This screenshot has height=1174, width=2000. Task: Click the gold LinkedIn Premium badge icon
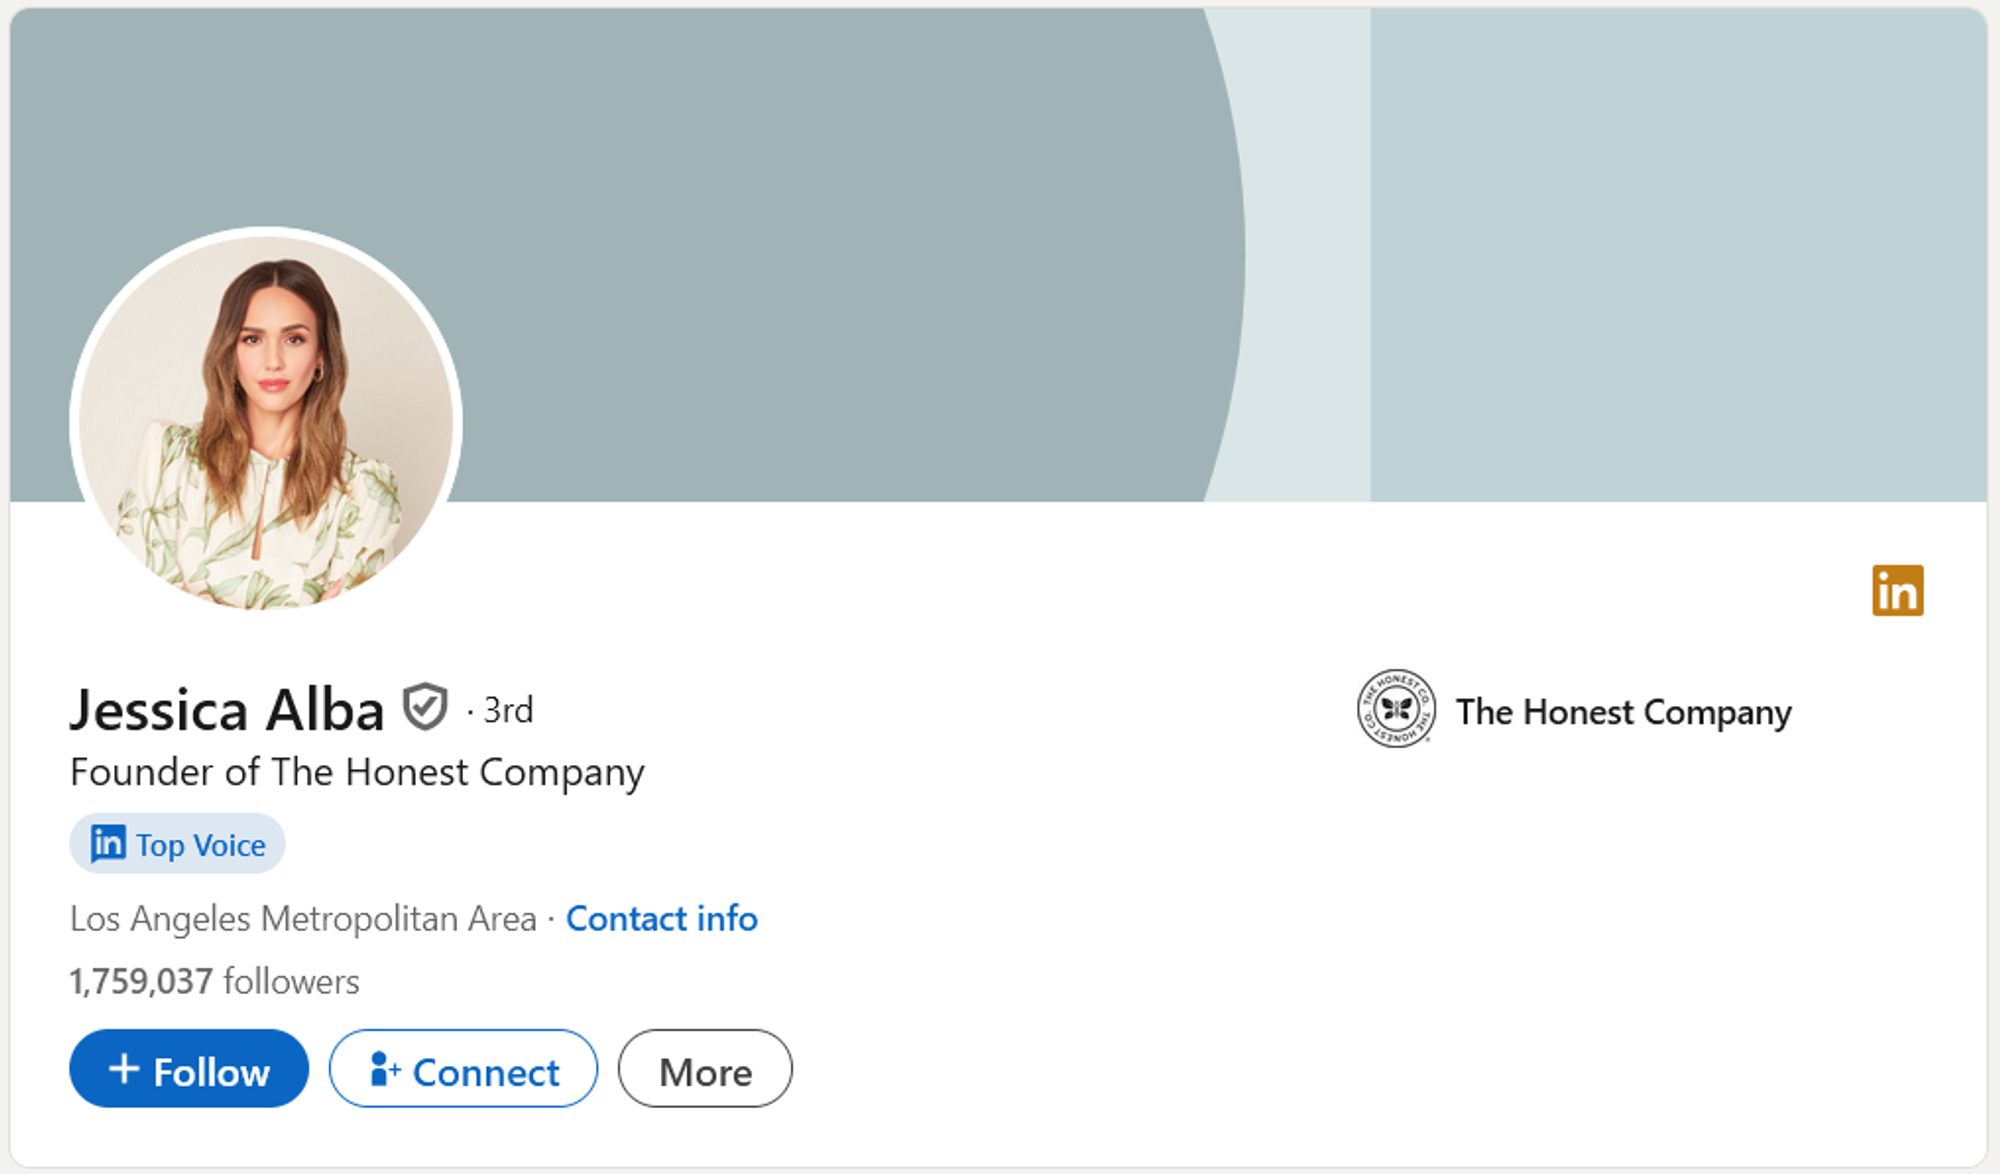(1897, 590)
